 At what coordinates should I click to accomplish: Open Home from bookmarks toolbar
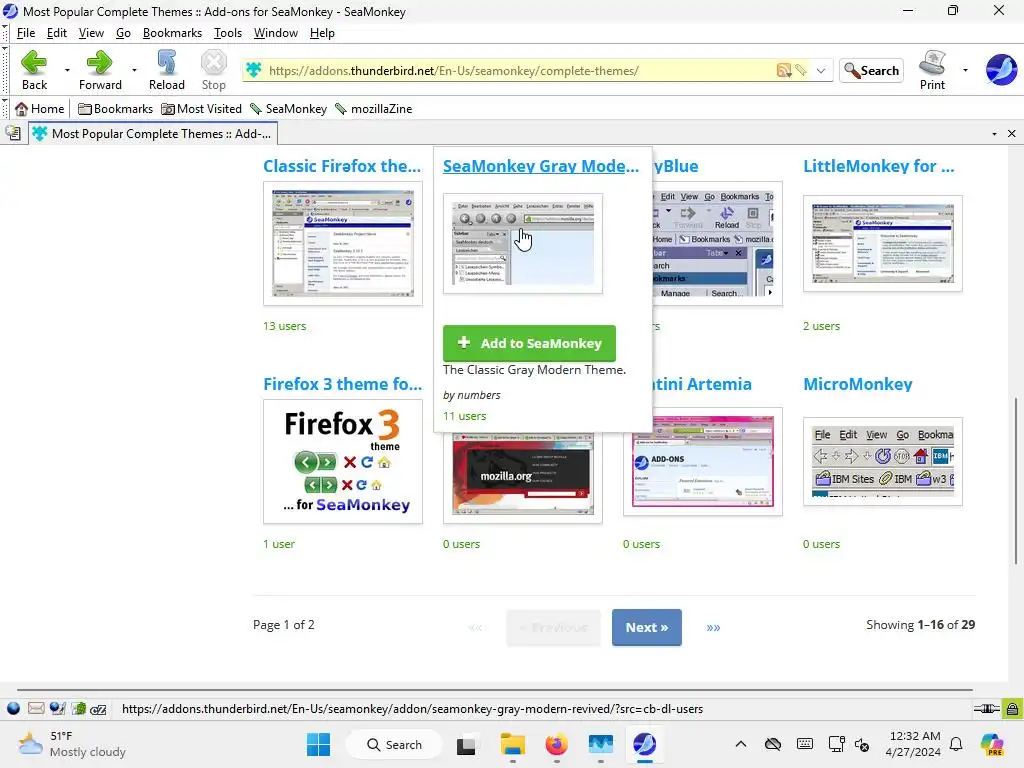[40, 108]
